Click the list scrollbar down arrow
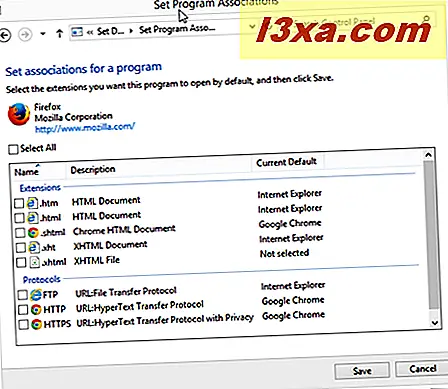This screenshot has height=389, width=448. coord(434,322)
